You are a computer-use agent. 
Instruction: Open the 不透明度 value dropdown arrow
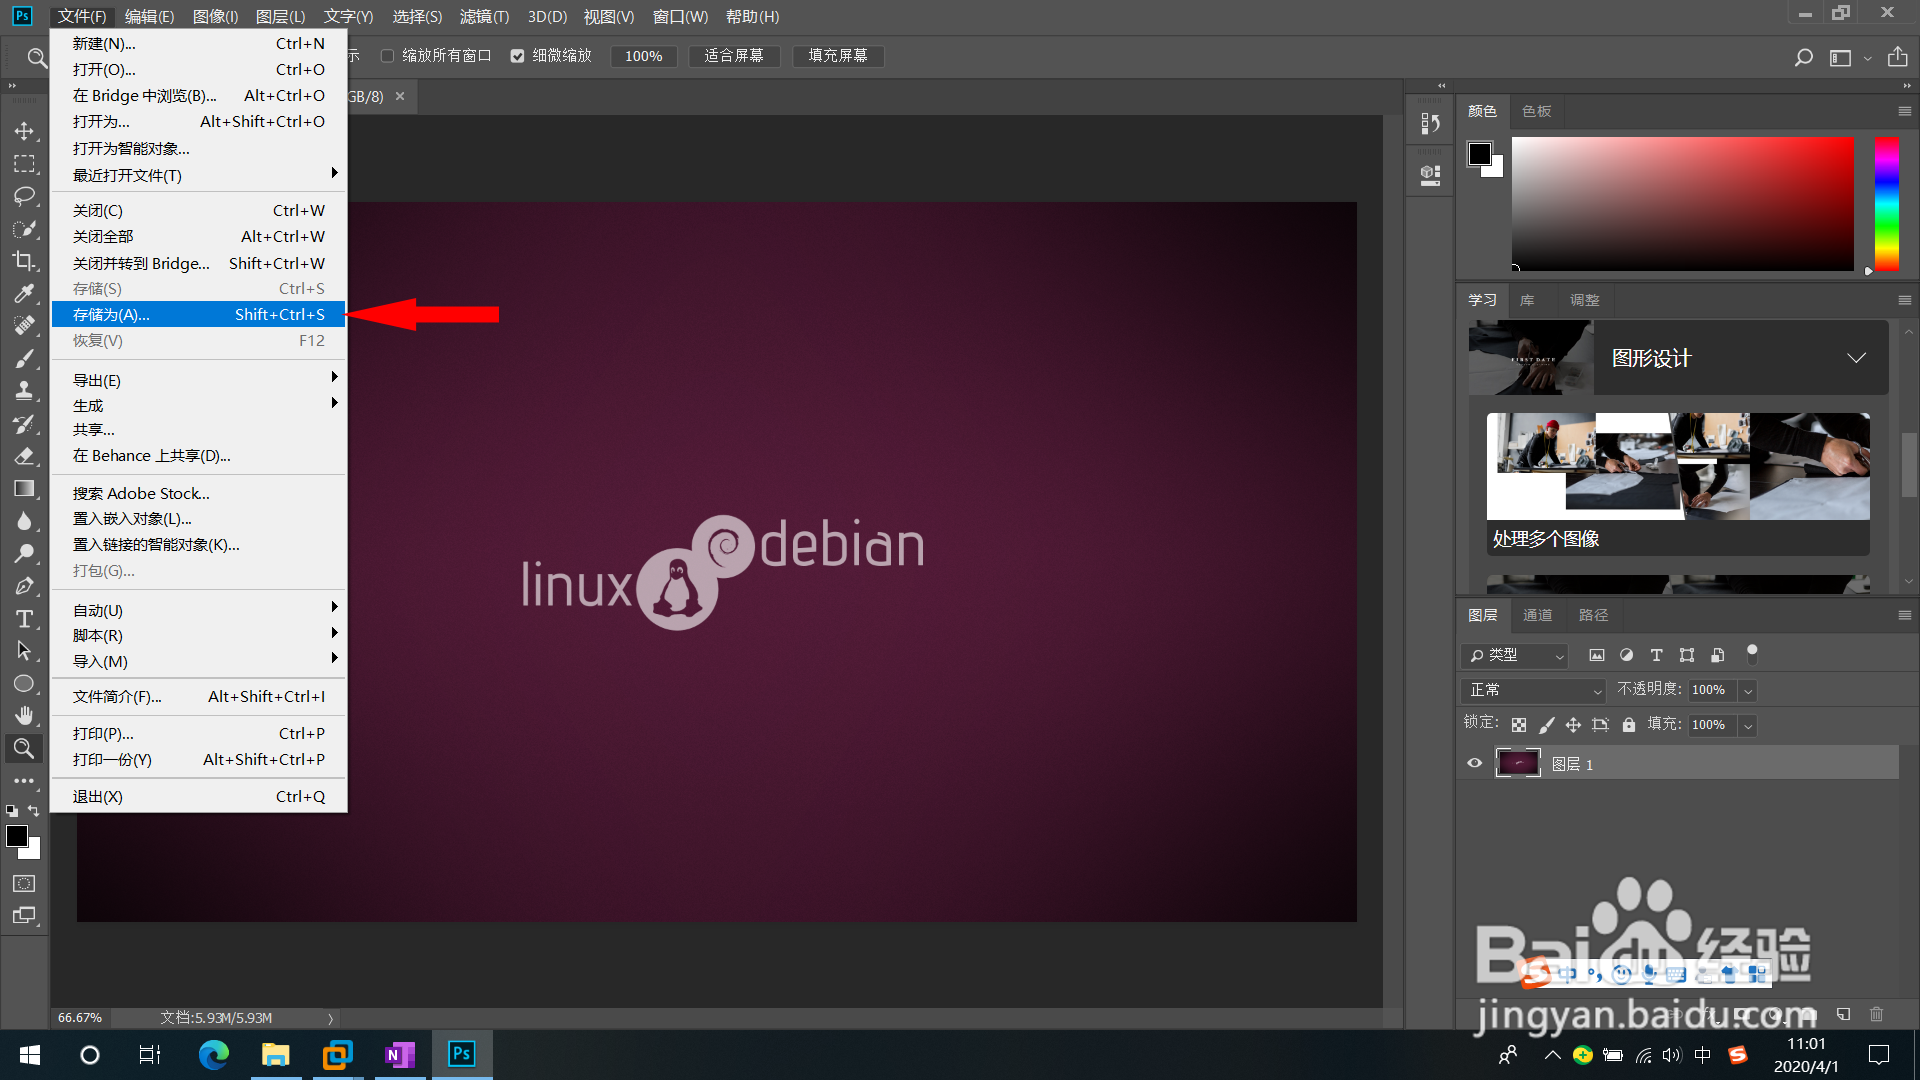[1748, 690]
